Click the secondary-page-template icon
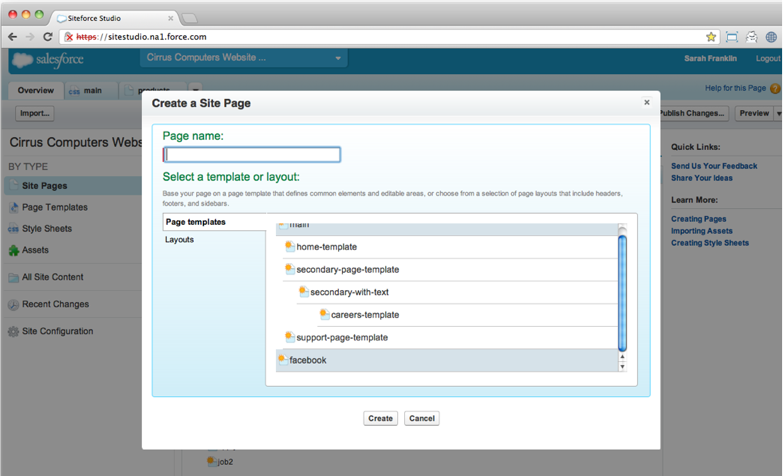This screenshot has width=783, height=476. coord(290,269)
